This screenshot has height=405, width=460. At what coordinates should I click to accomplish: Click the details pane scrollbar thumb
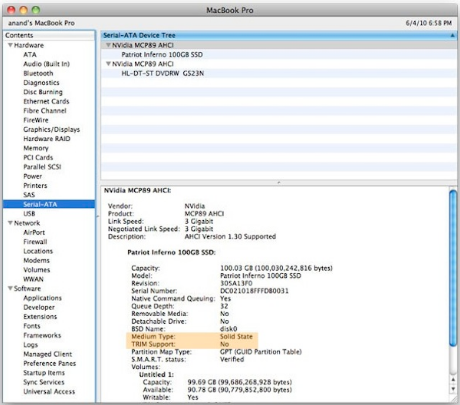(453, 268)
